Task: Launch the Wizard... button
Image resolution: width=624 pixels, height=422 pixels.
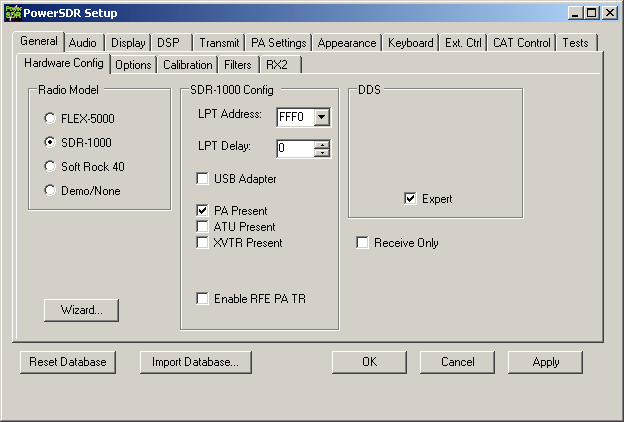Action: coord(81,310)
